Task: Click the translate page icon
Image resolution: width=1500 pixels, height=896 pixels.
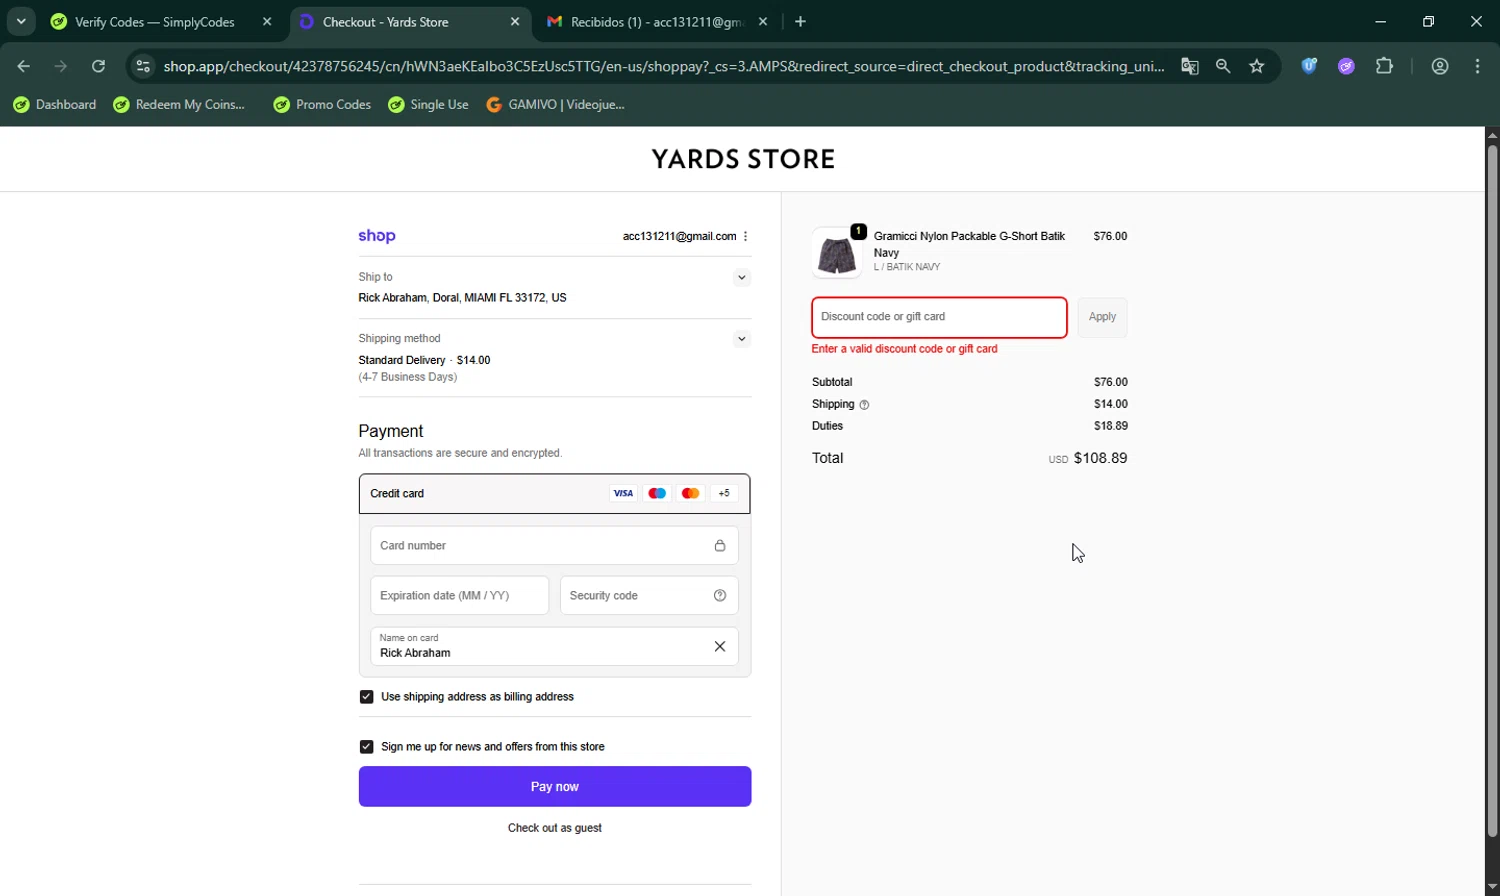Action: pos(1189,66)
